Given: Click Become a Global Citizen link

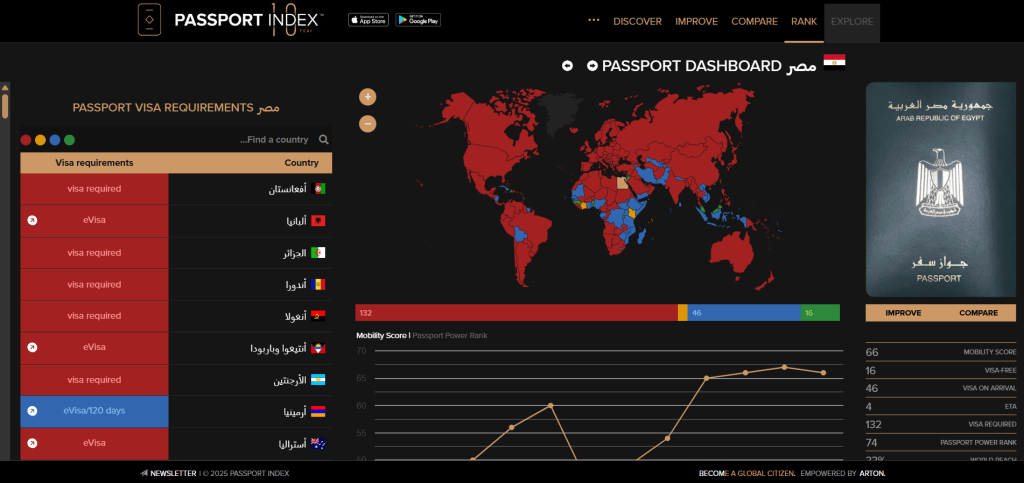Looking at the screenshot, I should 747,473.
